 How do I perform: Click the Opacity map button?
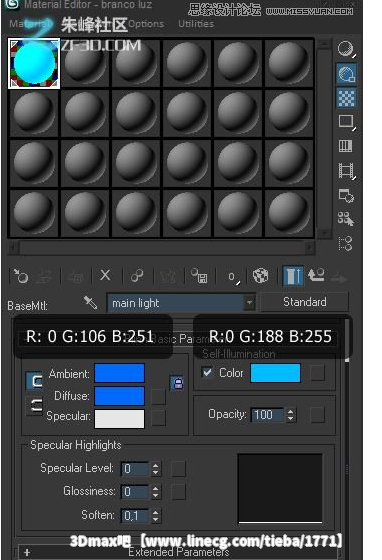pyautogui.click(x=318, y=415)
